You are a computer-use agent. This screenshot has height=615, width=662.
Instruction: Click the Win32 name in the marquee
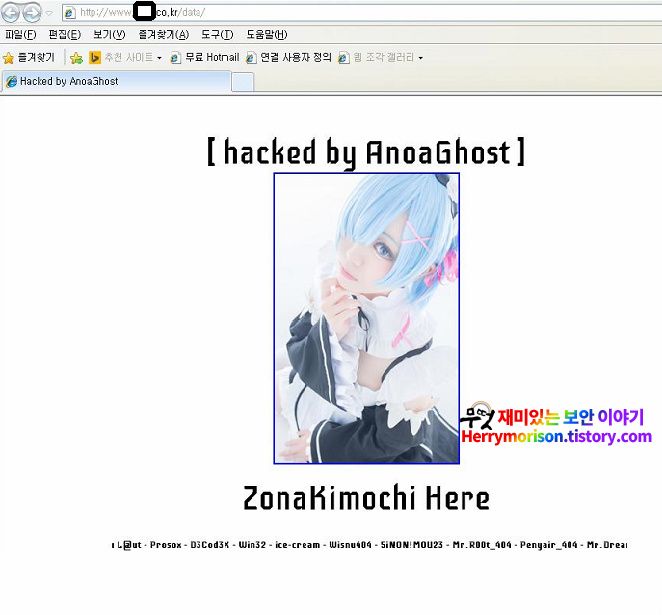point(252,545)
